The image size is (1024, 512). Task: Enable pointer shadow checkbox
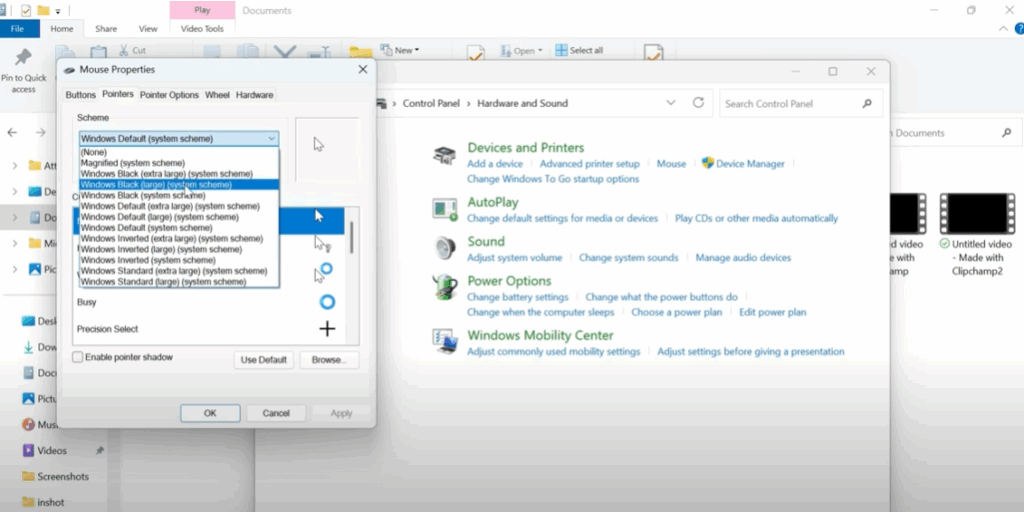tap(78, 357)
